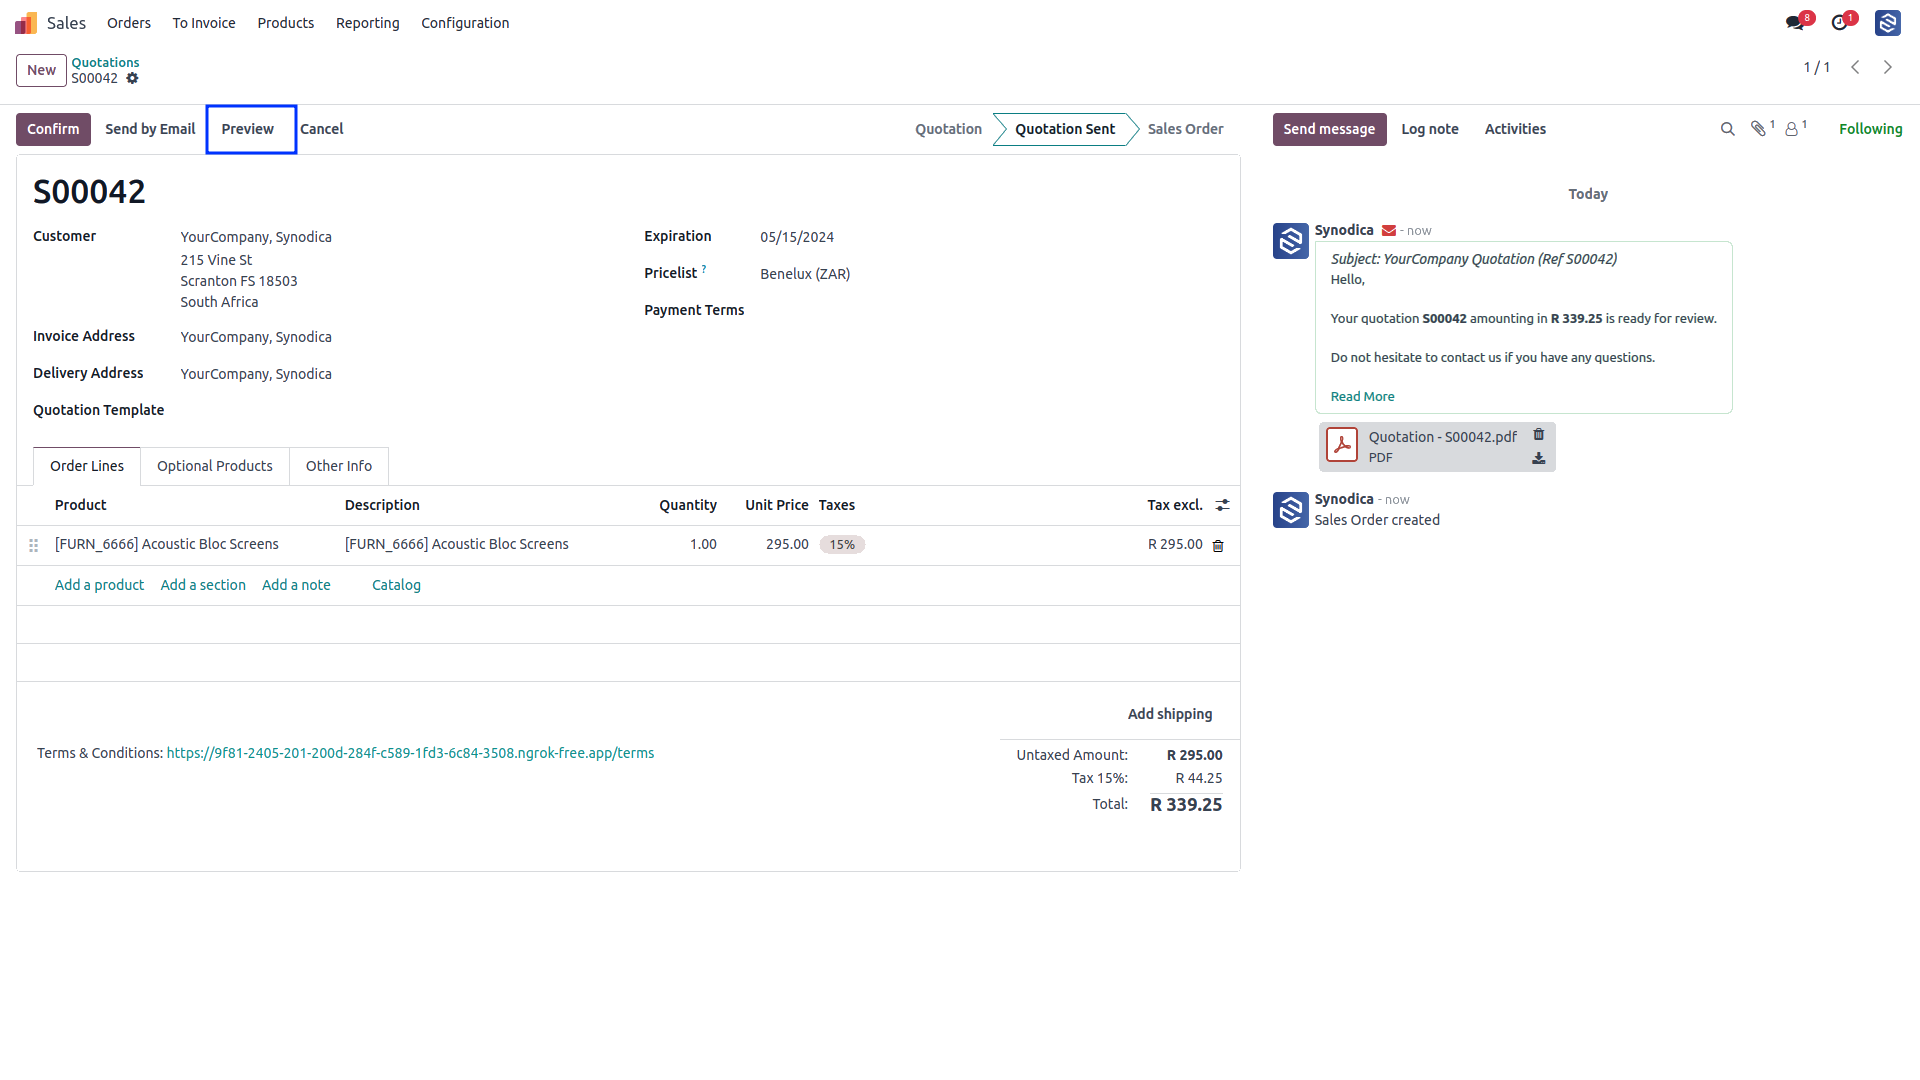Viewport: 1920px width, 1080px height.
Task: Expand email with Read More
Action: pos(1362,397)
